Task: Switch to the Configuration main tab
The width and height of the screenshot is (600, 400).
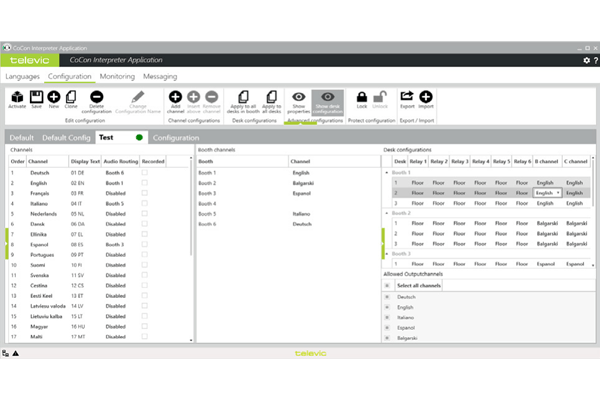Action: (x=70, y=77)
